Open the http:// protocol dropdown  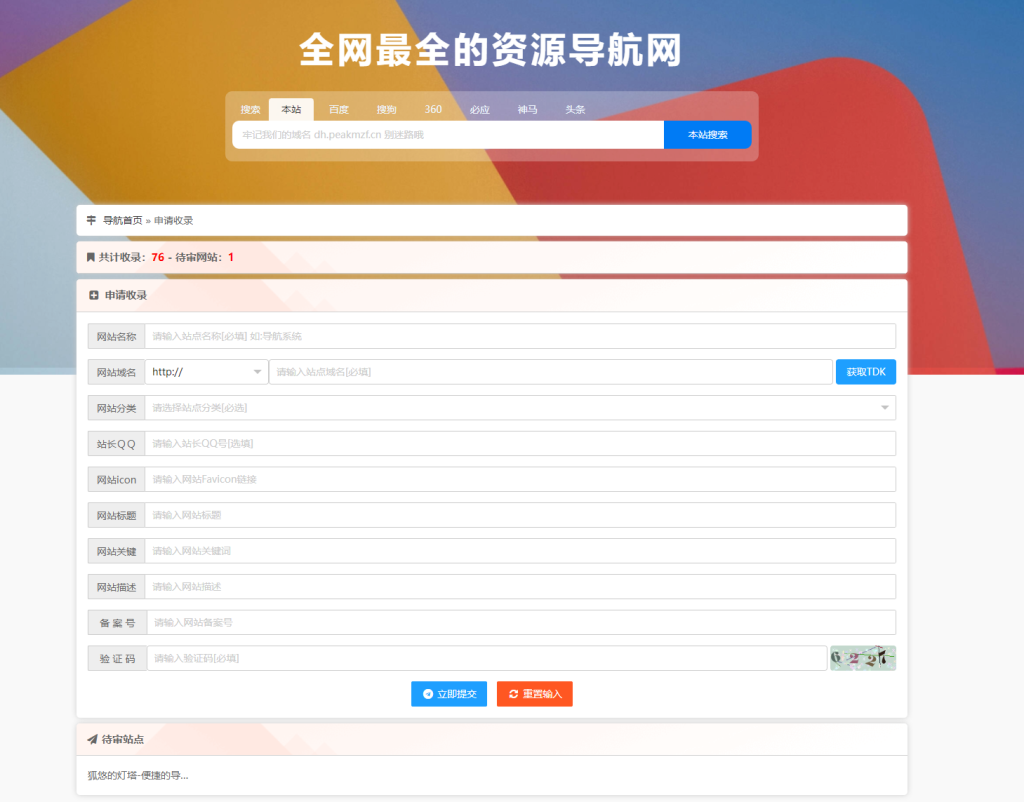[205, 371]
